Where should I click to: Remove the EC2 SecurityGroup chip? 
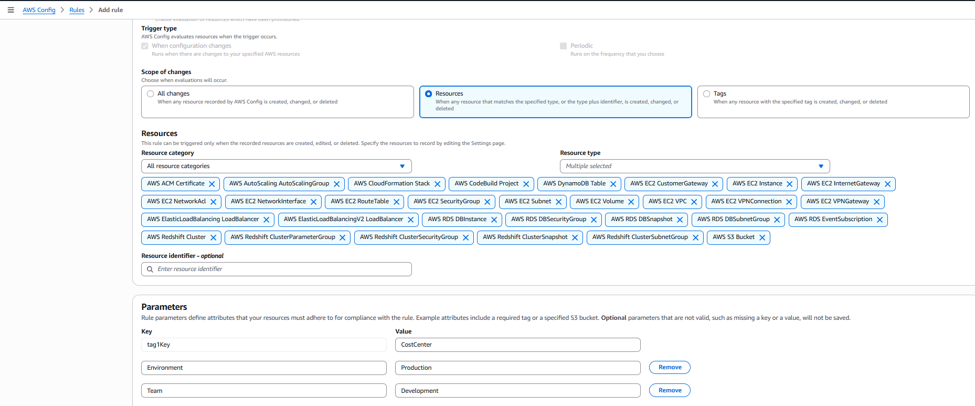[488, 202]
